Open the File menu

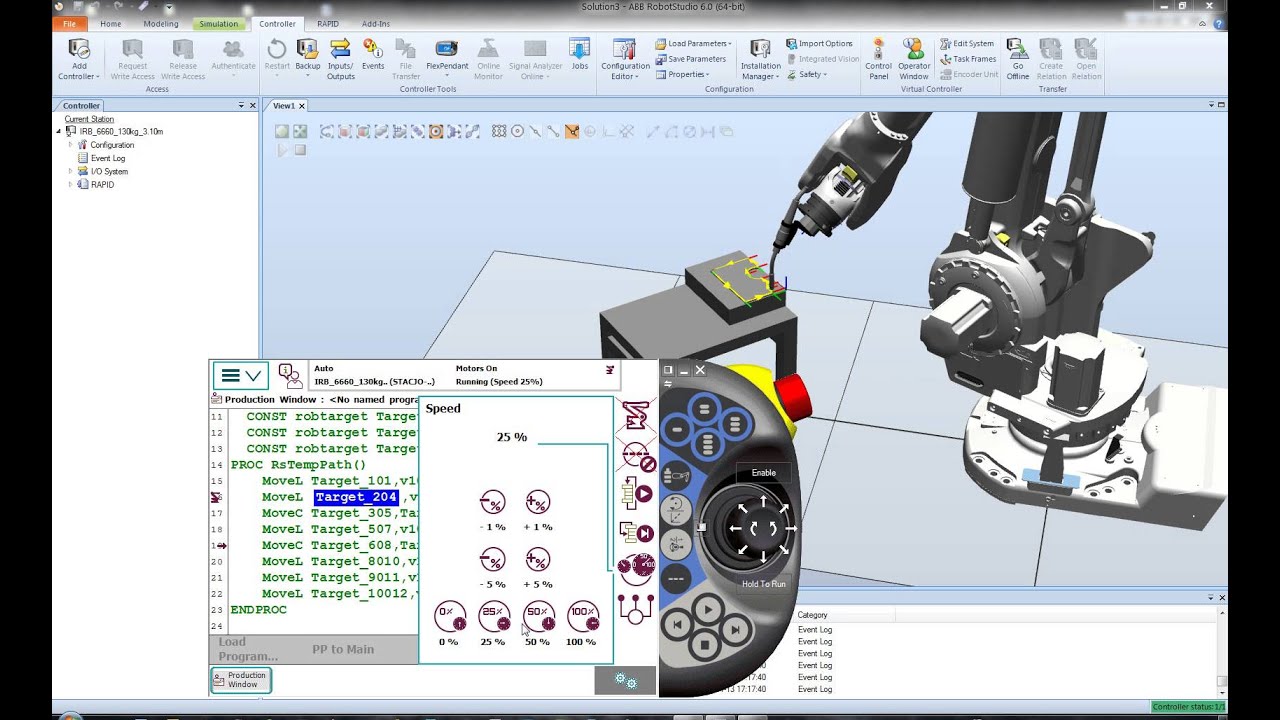(69, 24)
